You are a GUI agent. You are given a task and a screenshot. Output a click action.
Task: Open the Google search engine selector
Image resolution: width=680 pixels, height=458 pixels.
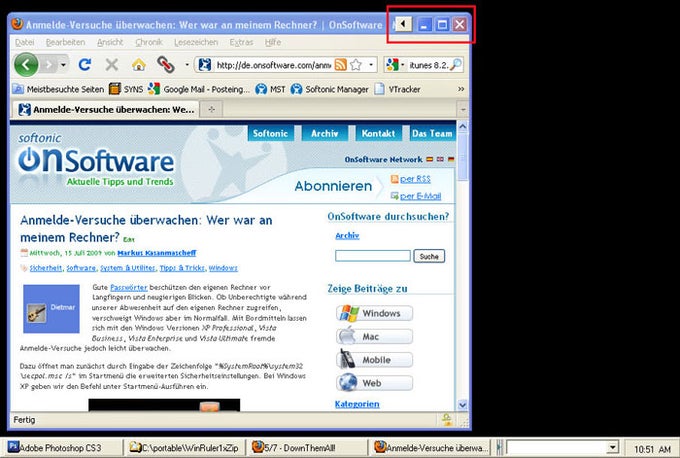[x=395, y=65]
